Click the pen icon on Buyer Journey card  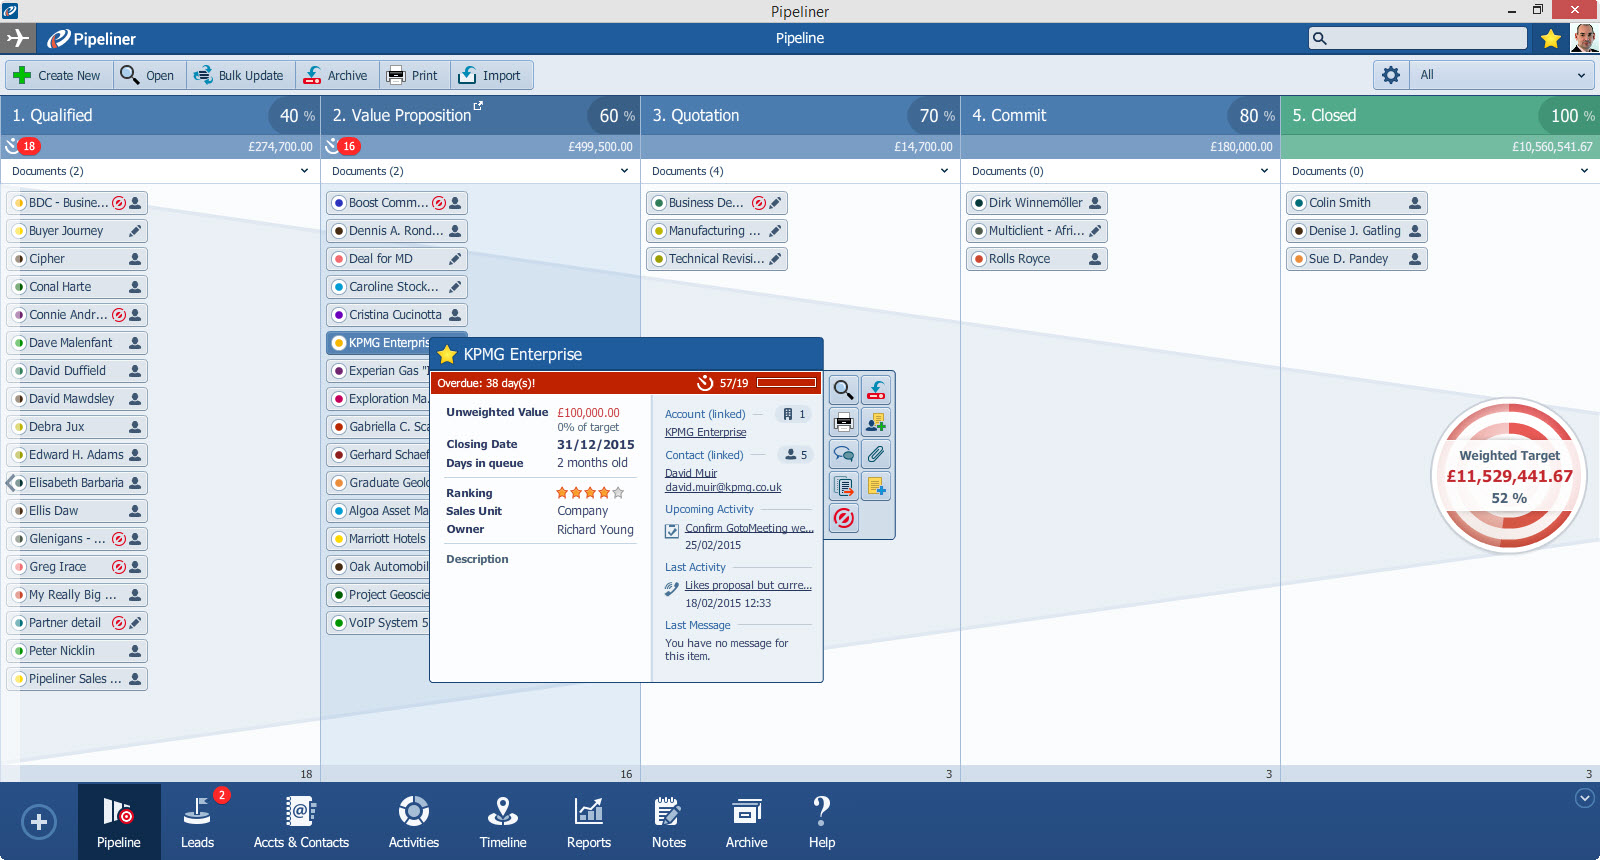tap(135, 231)
